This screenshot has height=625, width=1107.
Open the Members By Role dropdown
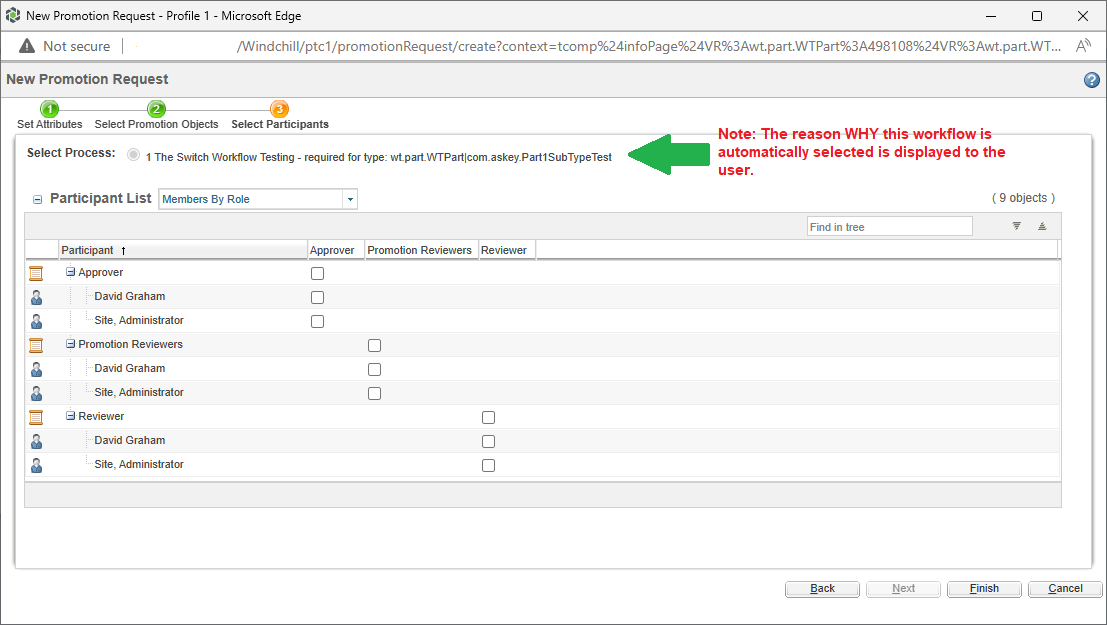(x=350, y=199)
